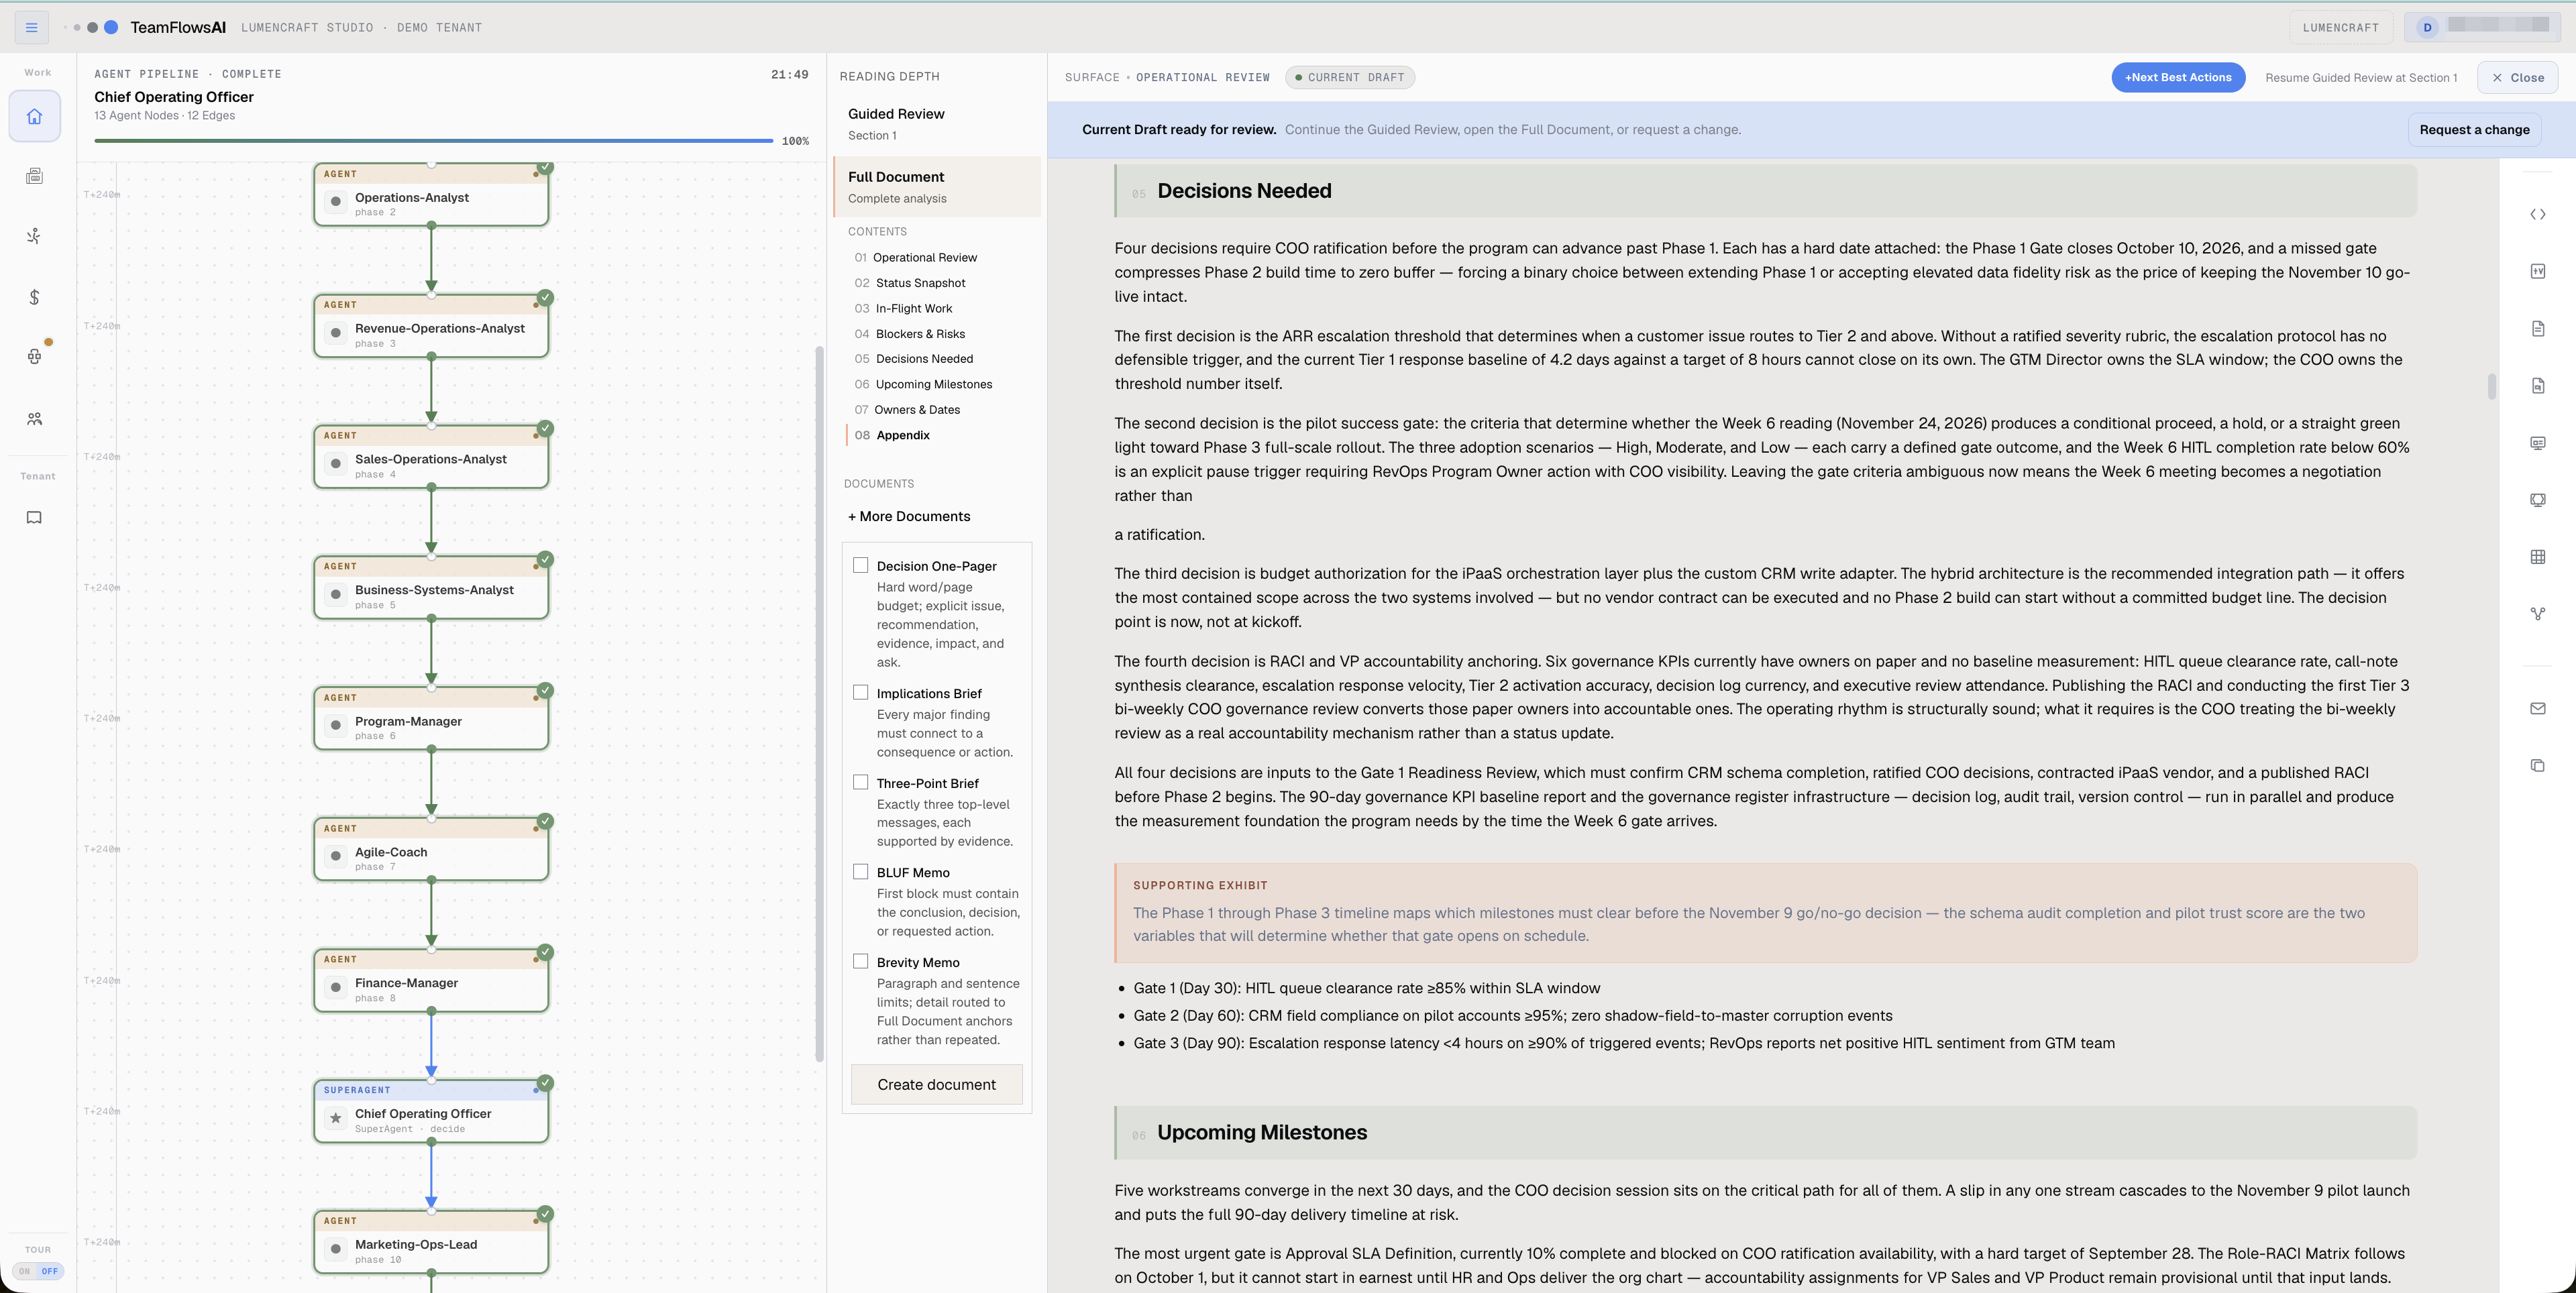Click the Request a change button
The width and height of the screenshot is (2576, 1293).
point(2474,129)
